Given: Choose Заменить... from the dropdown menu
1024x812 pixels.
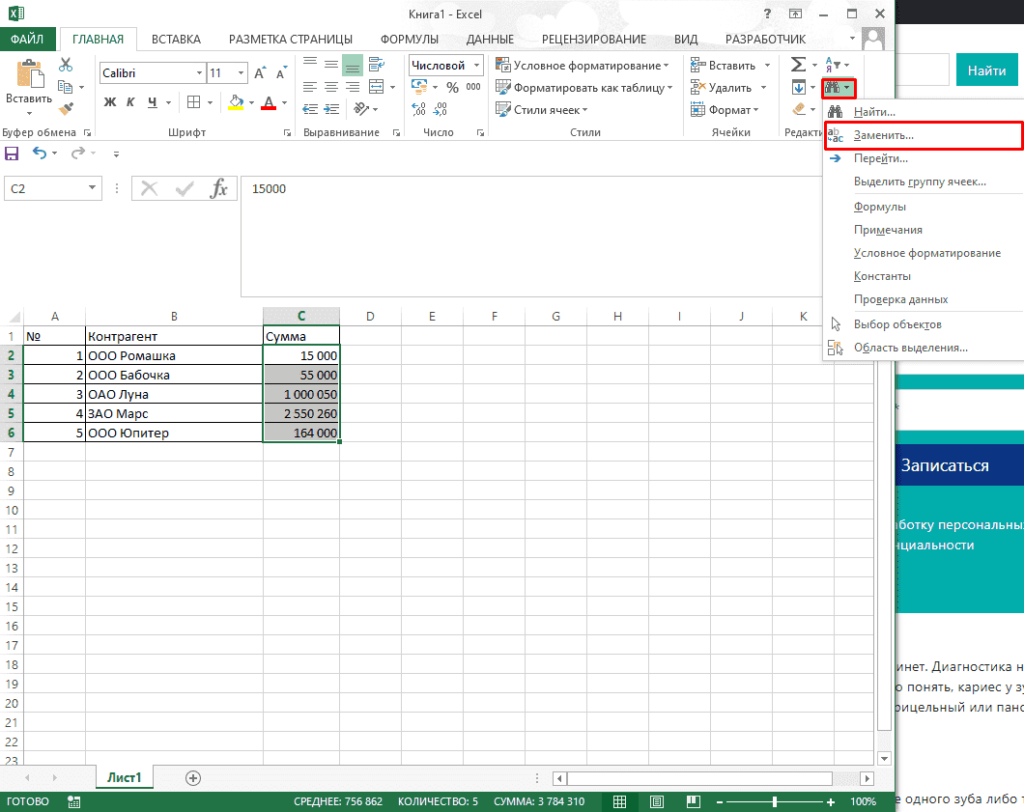Looking at the screenshot, I should (x=883, y=135).
